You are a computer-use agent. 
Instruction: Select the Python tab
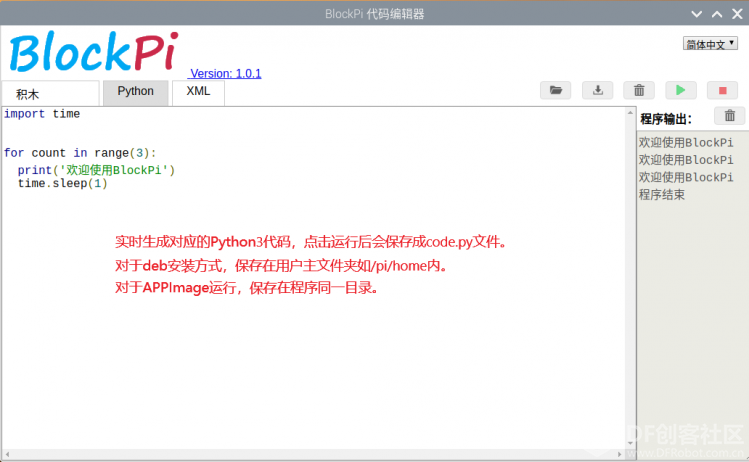pos(136,92)
